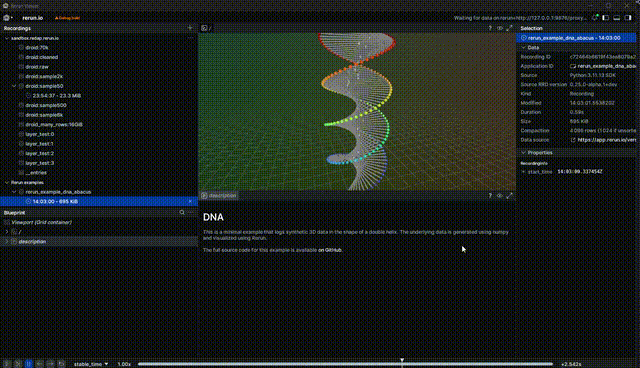The height and width of the screenshot is (368, 640).
Task: Open the notifications bell icon
Action: point(595,18)
